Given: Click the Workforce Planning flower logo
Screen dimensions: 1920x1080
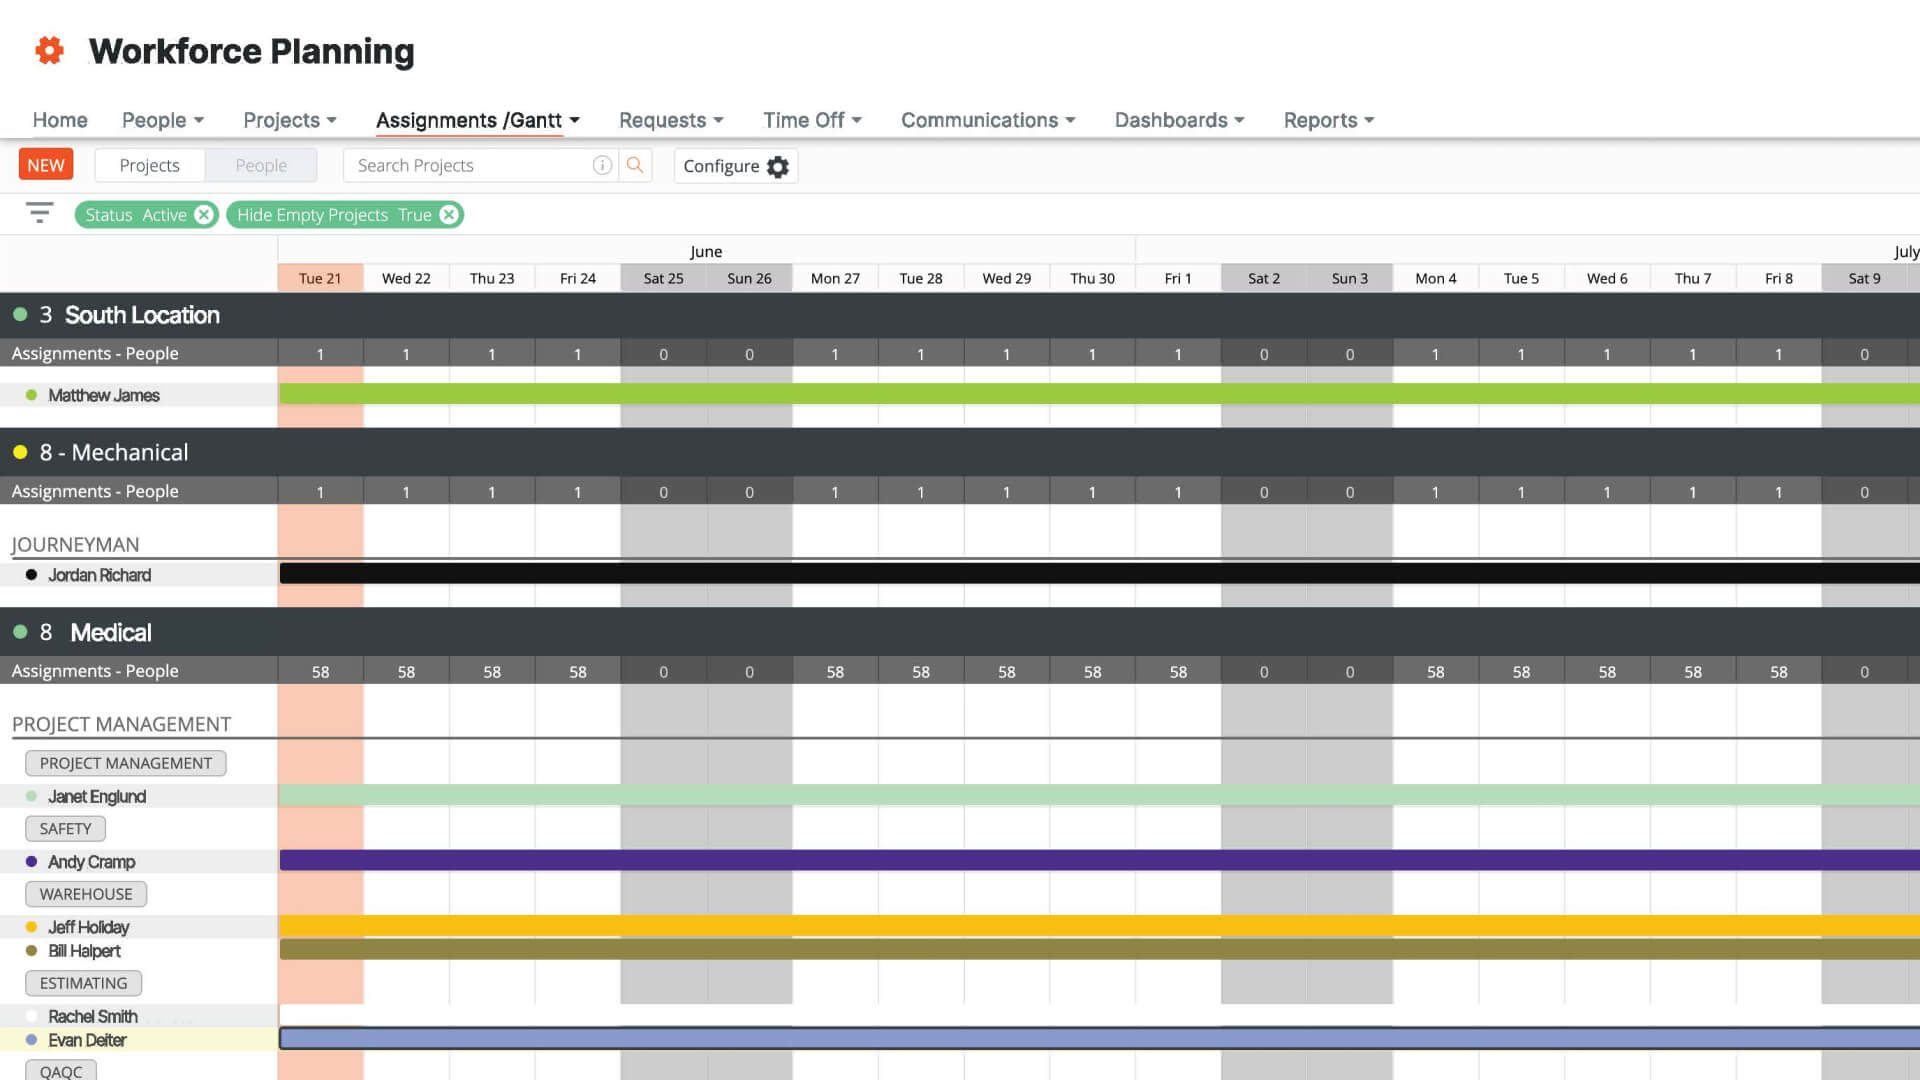Looking at the screenshot, I should point(47,49).
